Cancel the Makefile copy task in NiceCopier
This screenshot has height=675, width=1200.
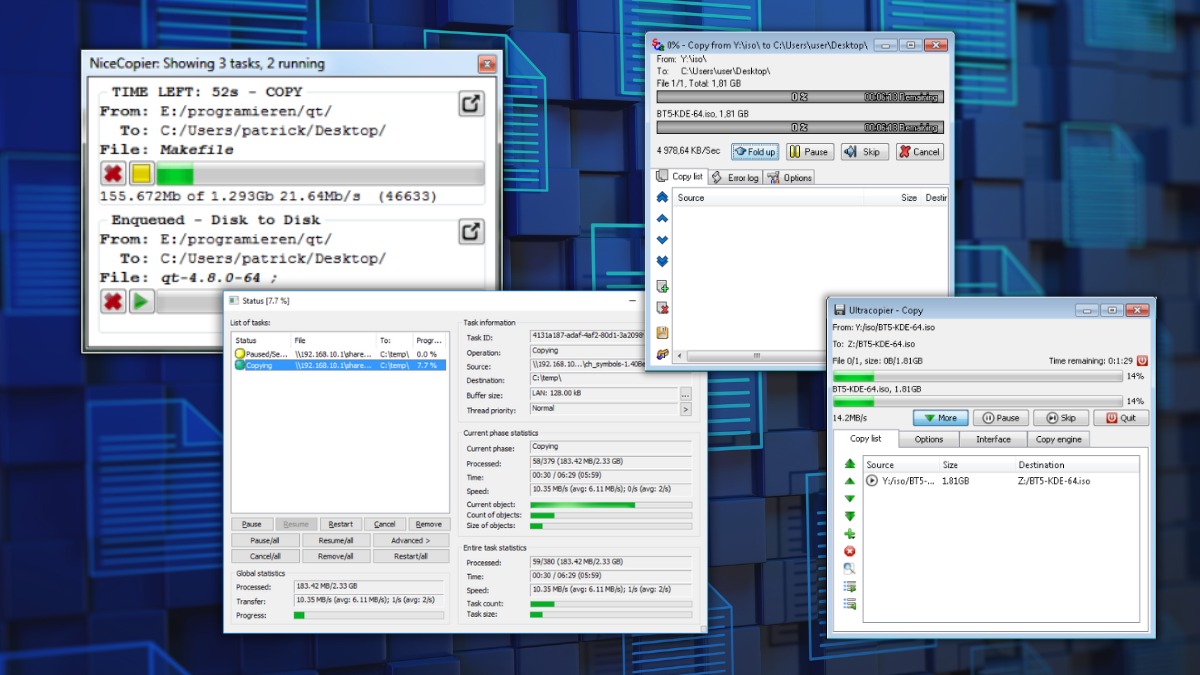(113, 173)
